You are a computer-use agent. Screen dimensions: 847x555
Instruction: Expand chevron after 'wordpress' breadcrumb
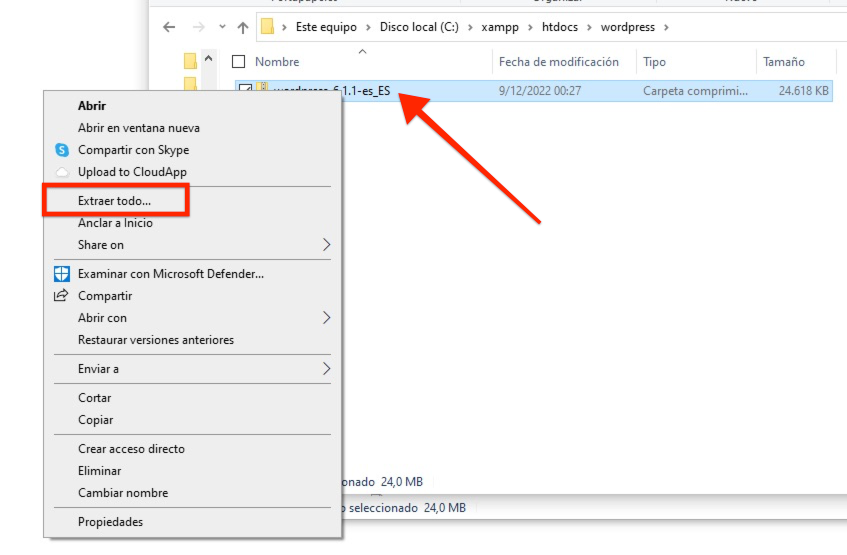tap(667, 27)
